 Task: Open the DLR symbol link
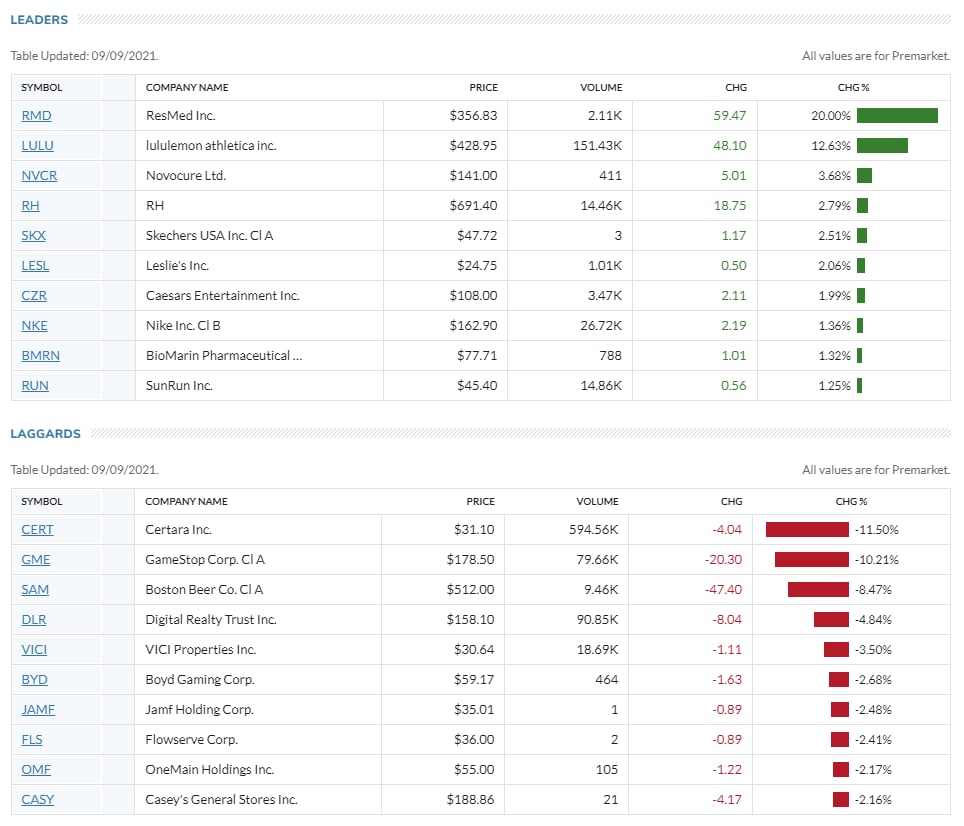click(x=34, y=620)
